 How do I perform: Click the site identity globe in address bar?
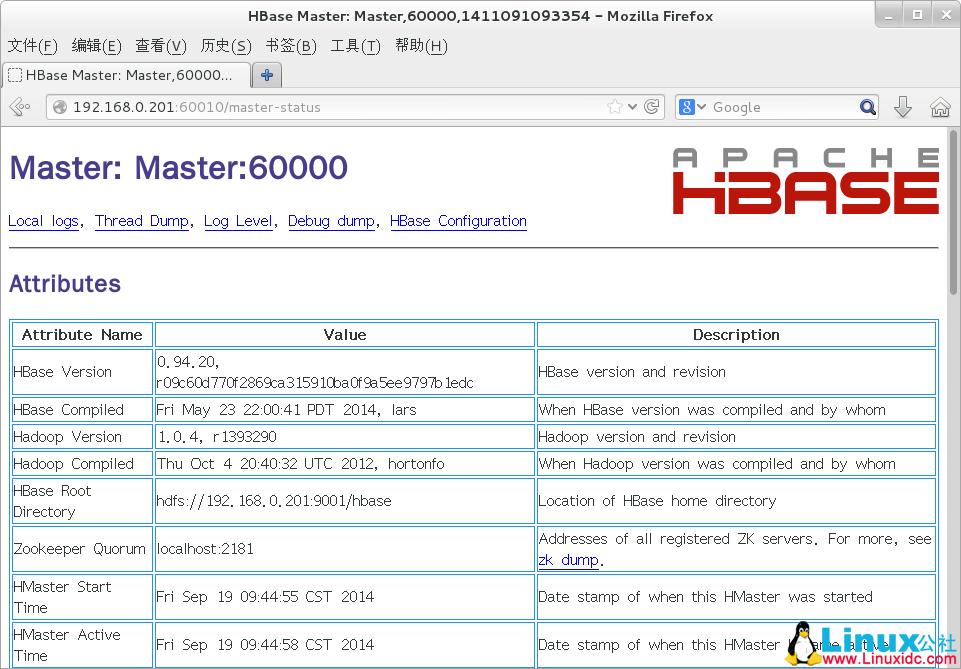[60, 107]
